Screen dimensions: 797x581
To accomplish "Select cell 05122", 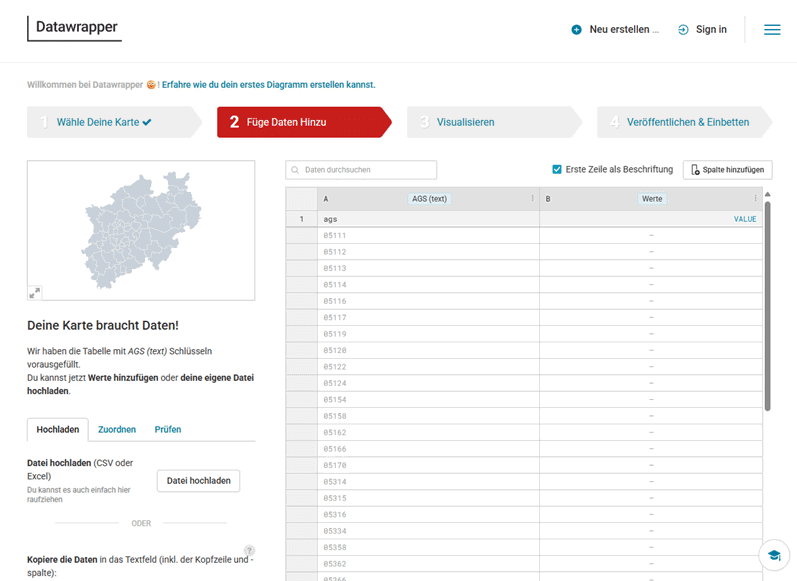I will (x=428, y=367).
